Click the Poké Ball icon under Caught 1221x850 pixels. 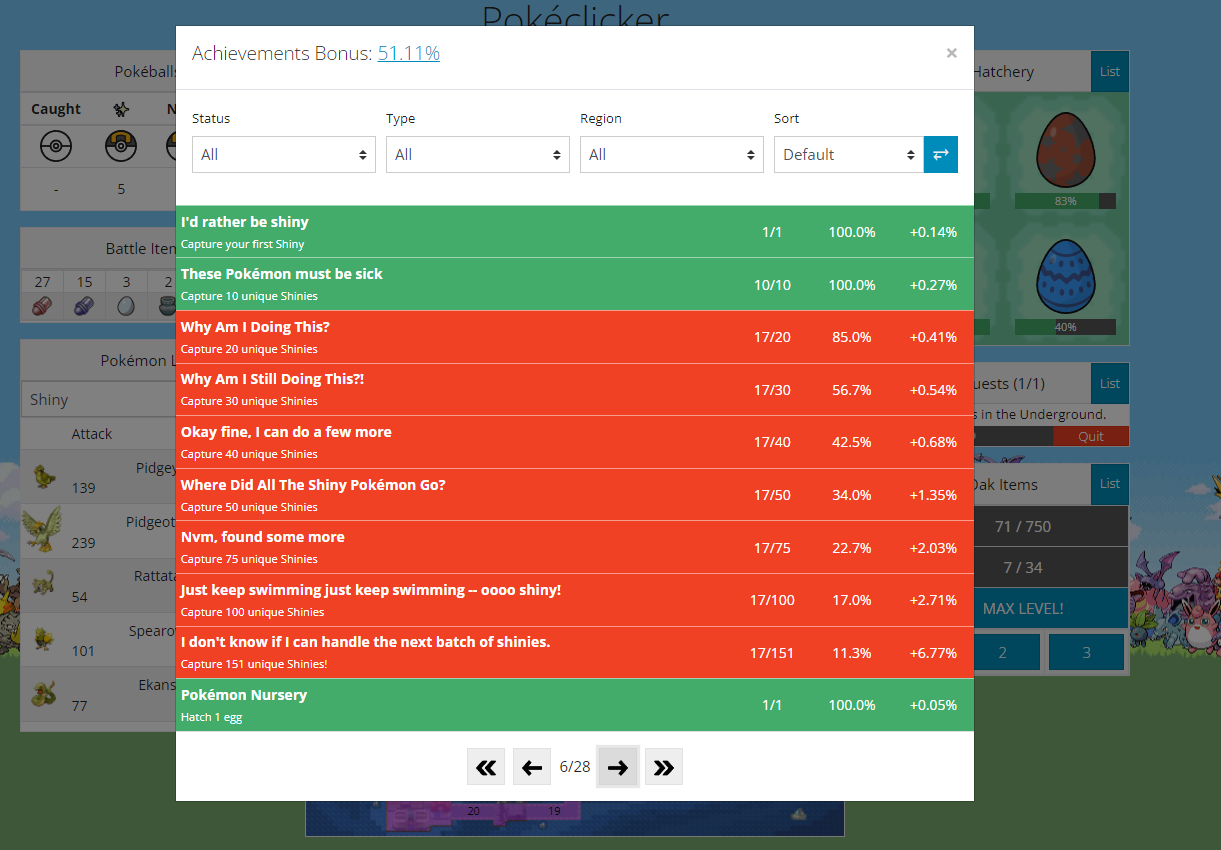click(x=56, y=148)
